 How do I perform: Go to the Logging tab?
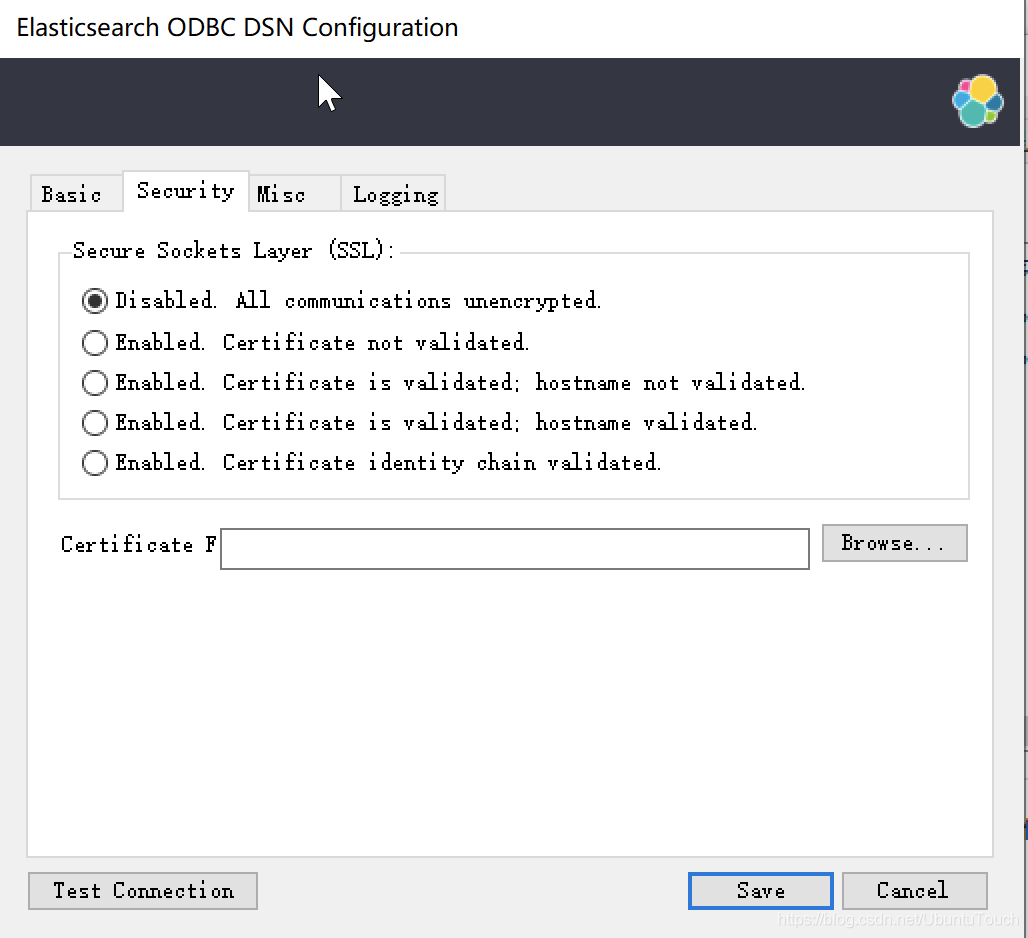[x=395, y=194]
